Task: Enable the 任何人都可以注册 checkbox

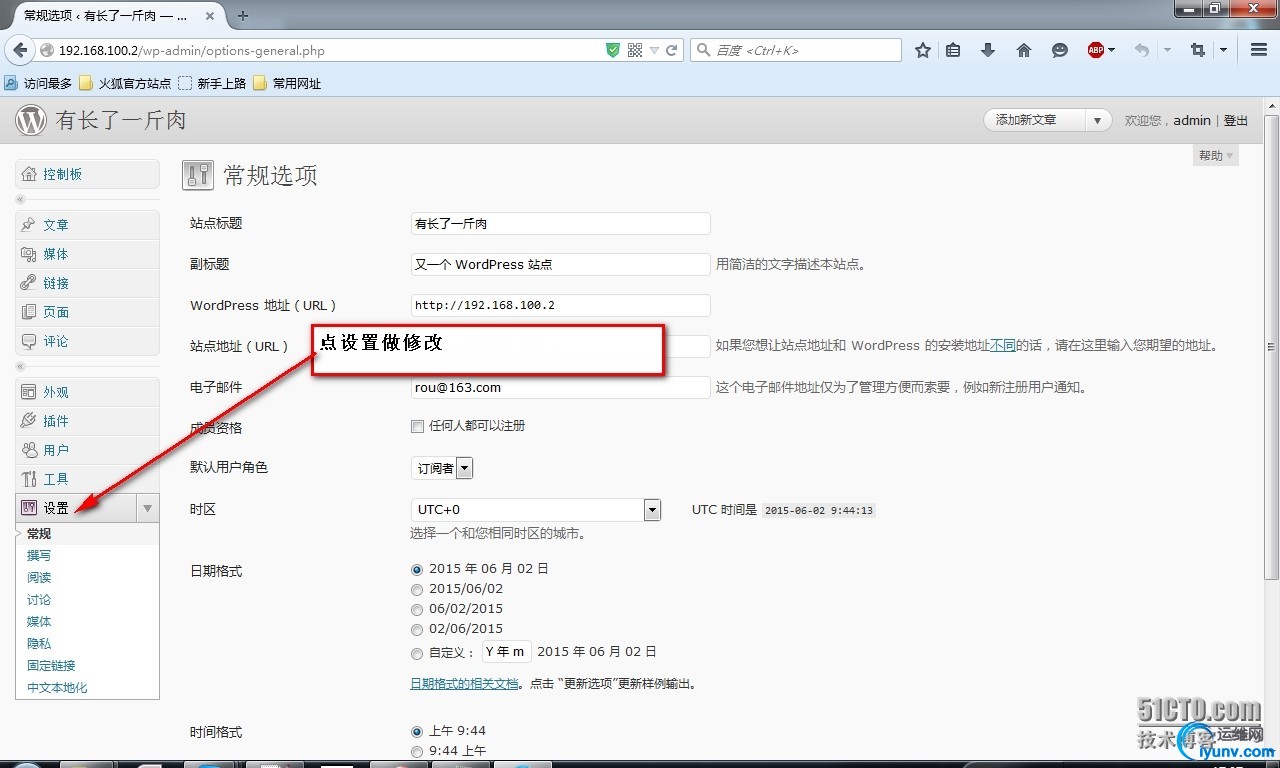Action: [417, 426]
